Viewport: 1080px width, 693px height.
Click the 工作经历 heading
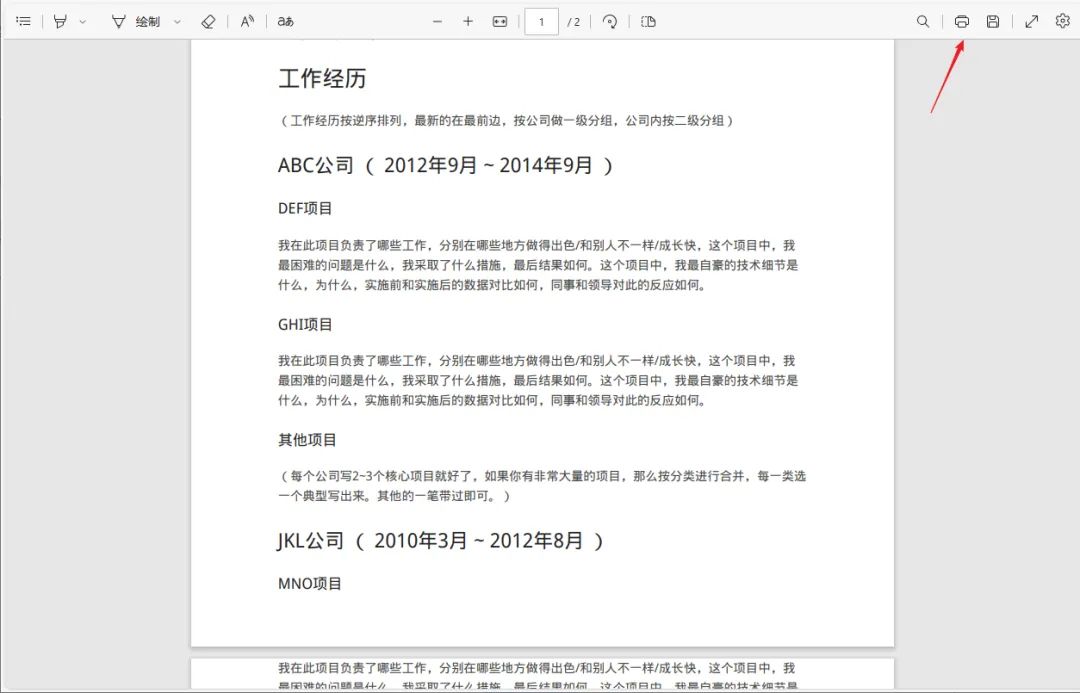click(322, 79)
